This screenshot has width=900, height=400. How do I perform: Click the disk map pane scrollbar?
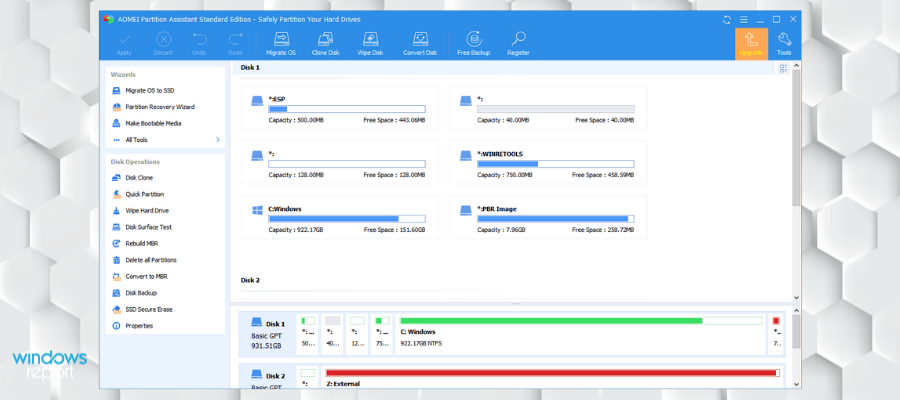(796, 332)
